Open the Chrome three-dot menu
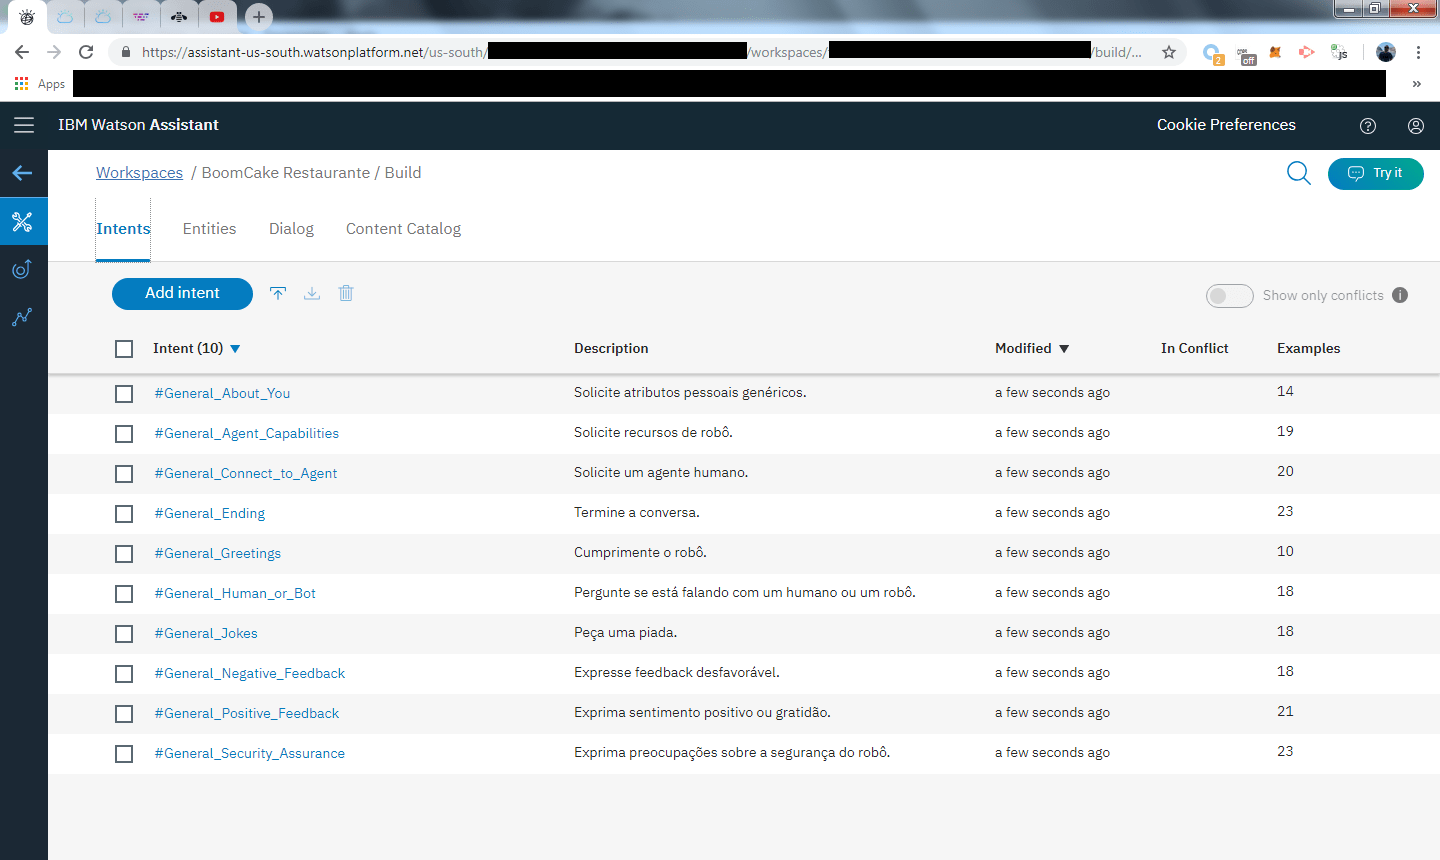1440x860 pixels. (x=1418, y=52)
